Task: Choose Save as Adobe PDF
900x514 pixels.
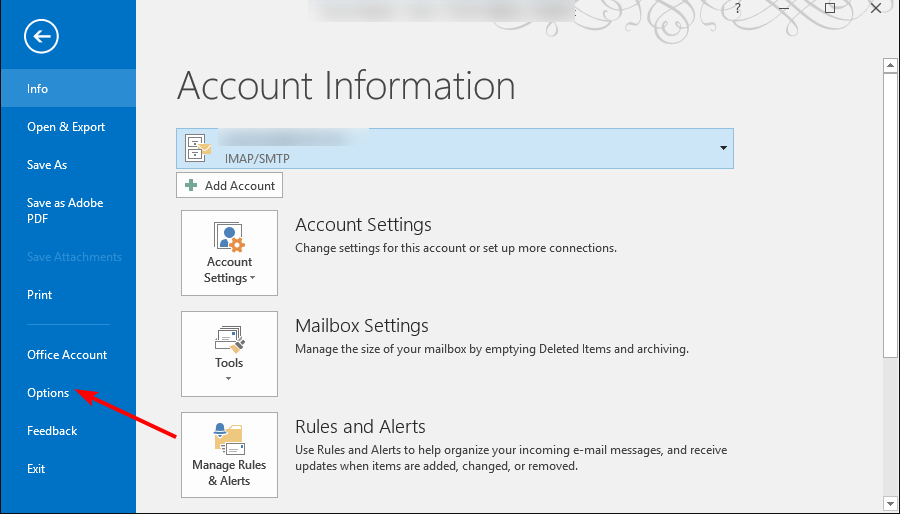Action: (x=68, y=211)
